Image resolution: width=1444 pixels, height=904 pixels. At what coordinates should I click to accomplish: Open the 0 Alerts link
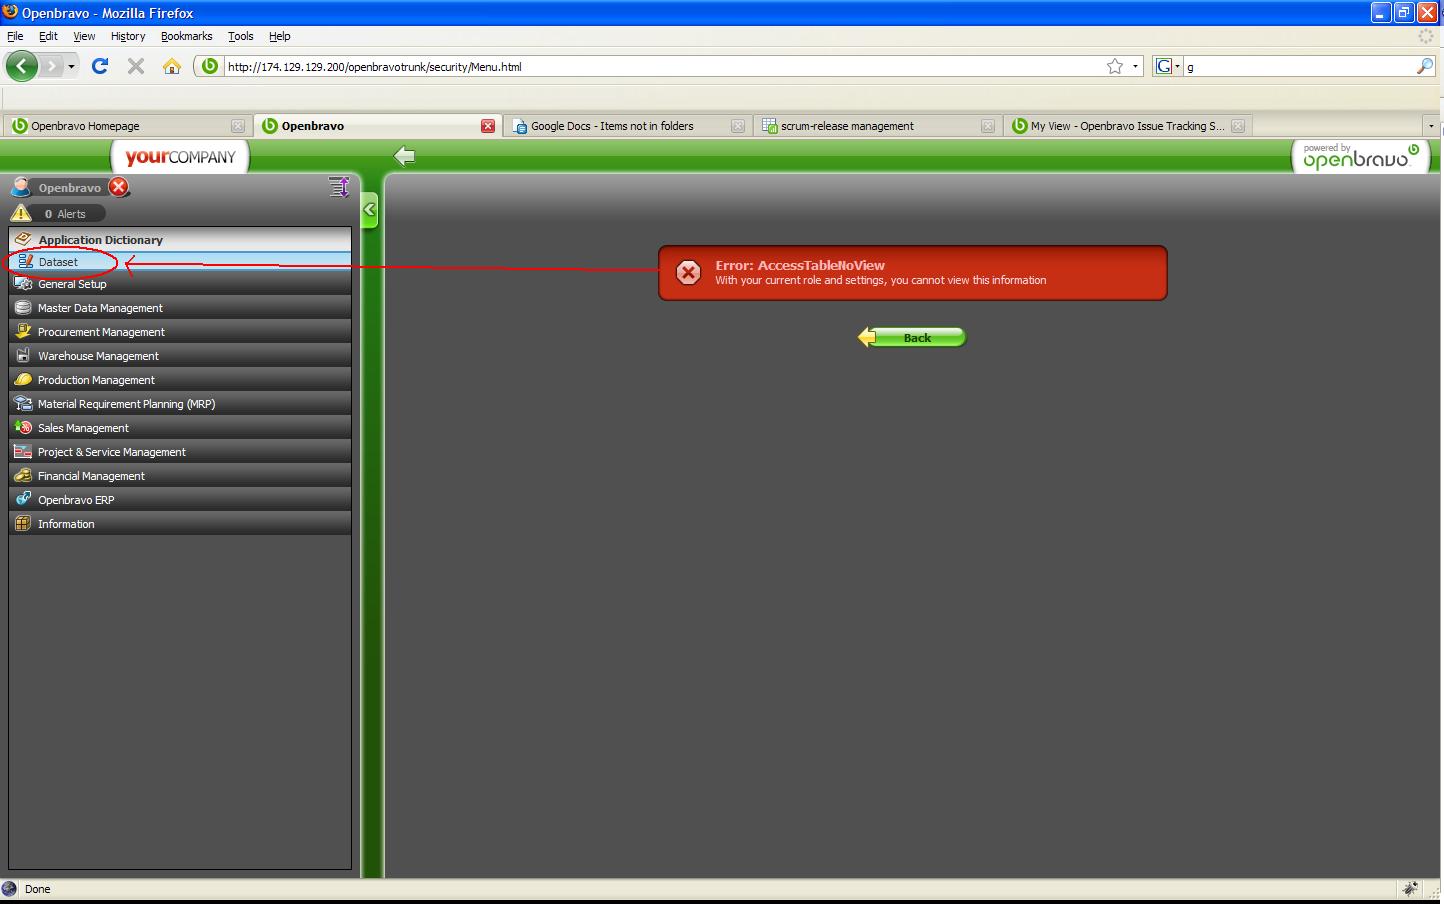[66, 214]
